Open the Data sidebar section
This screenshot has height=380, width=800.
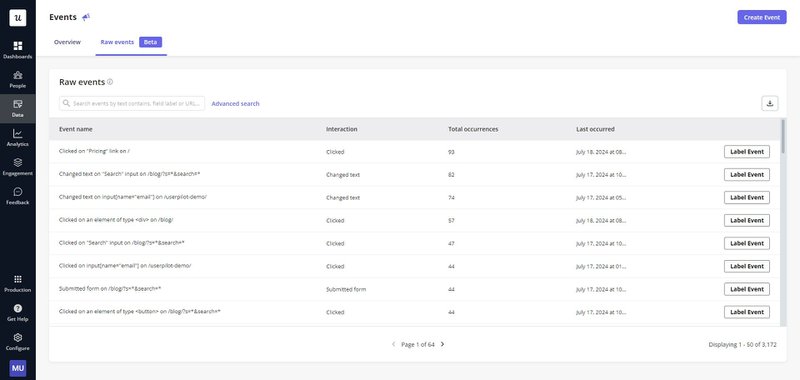pyautogui.click(x=17, y=109)
